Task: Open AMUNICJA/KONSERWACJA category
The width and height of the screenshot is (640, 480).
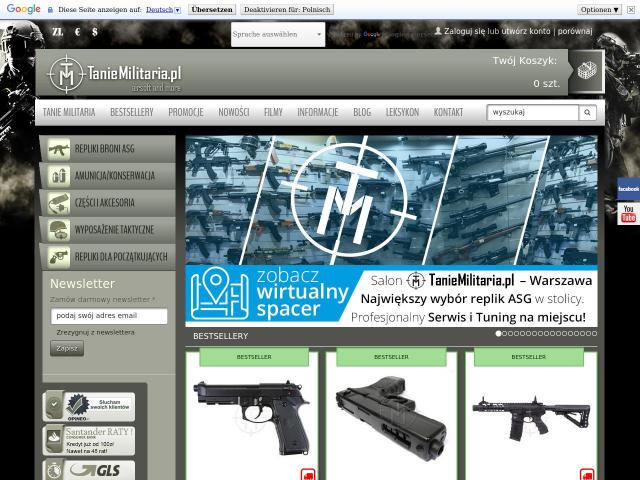Action: pyautogui.click(x=108, y=176)
